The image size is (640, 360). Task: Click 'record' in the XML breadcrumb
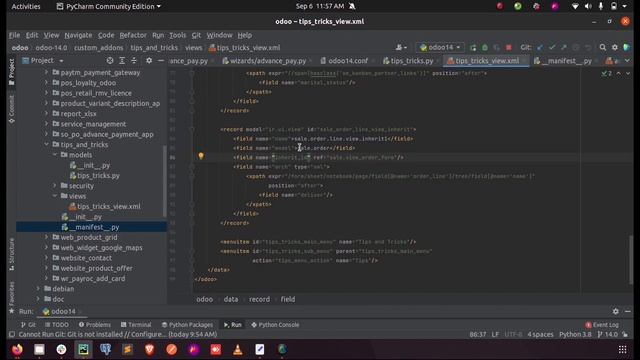point(259,299)
